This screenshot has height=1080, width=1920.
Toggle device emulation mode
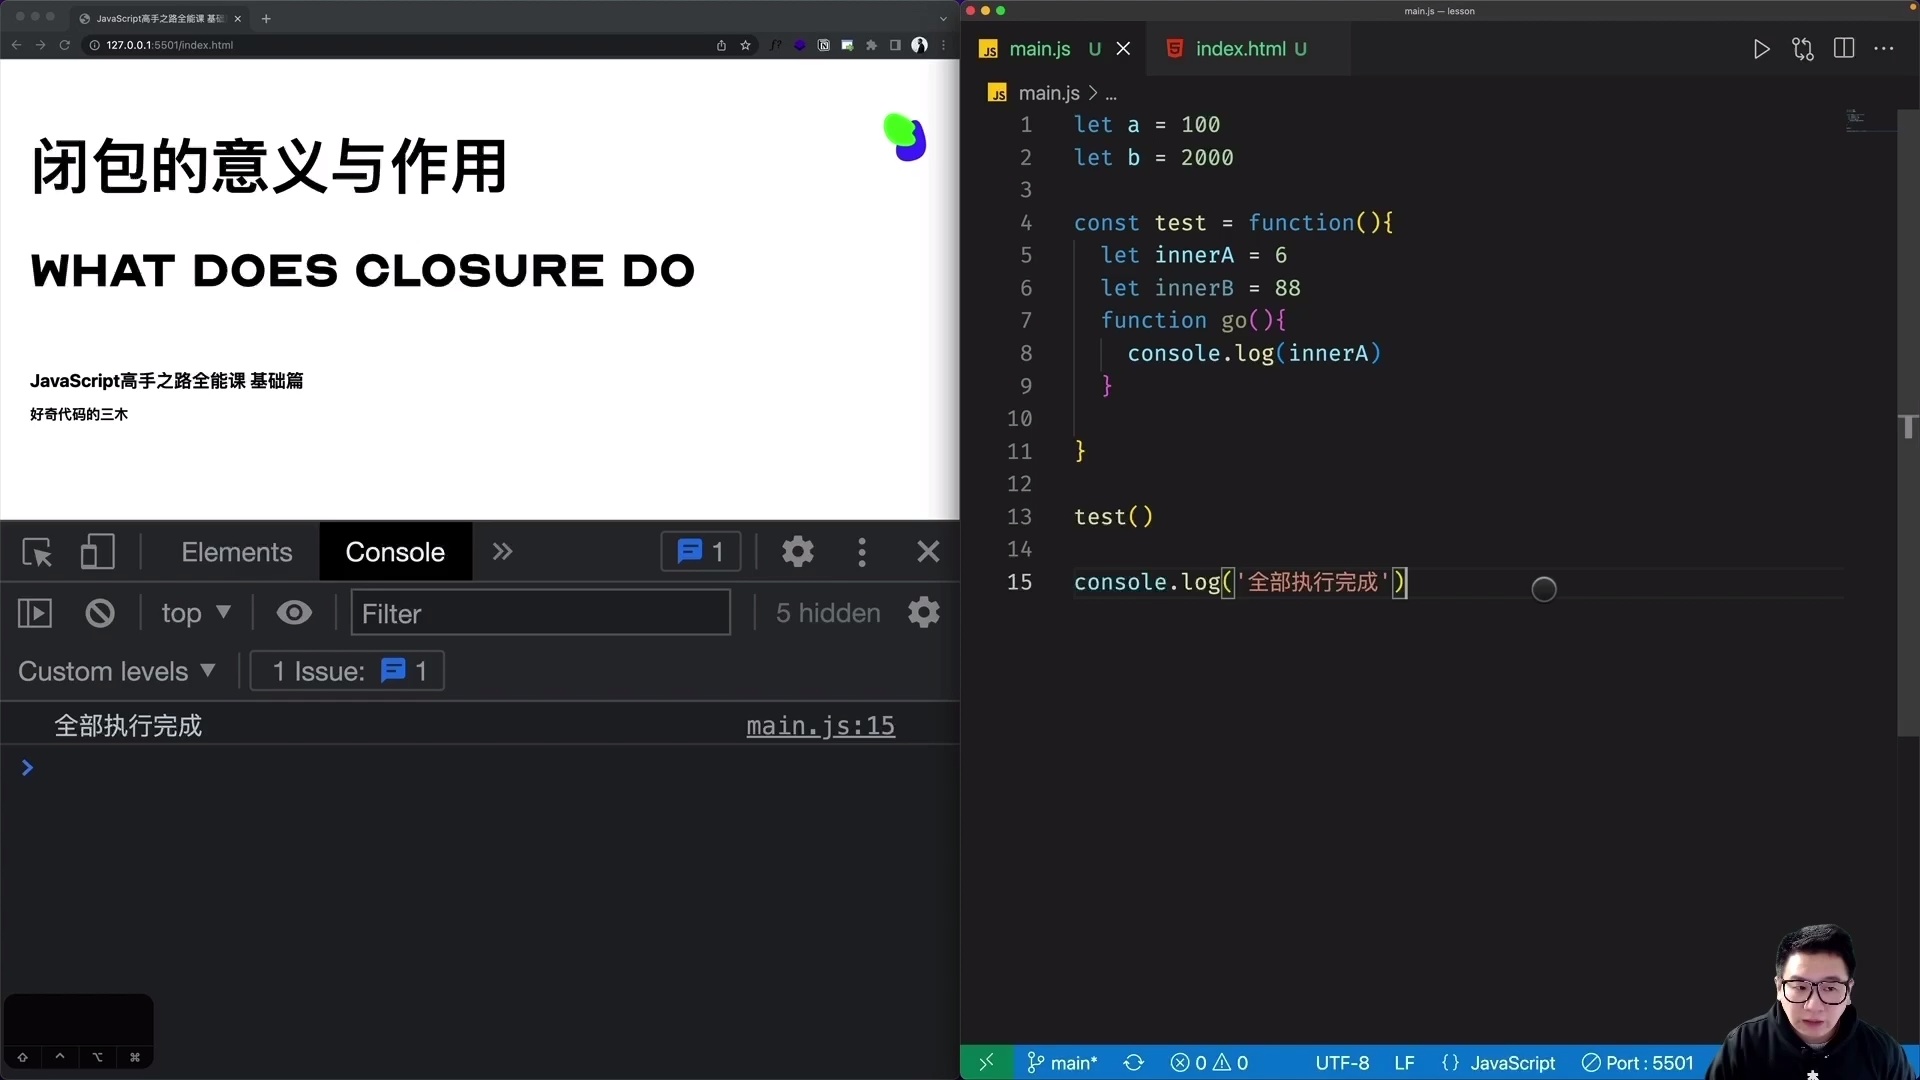click(x=97, y=552)
